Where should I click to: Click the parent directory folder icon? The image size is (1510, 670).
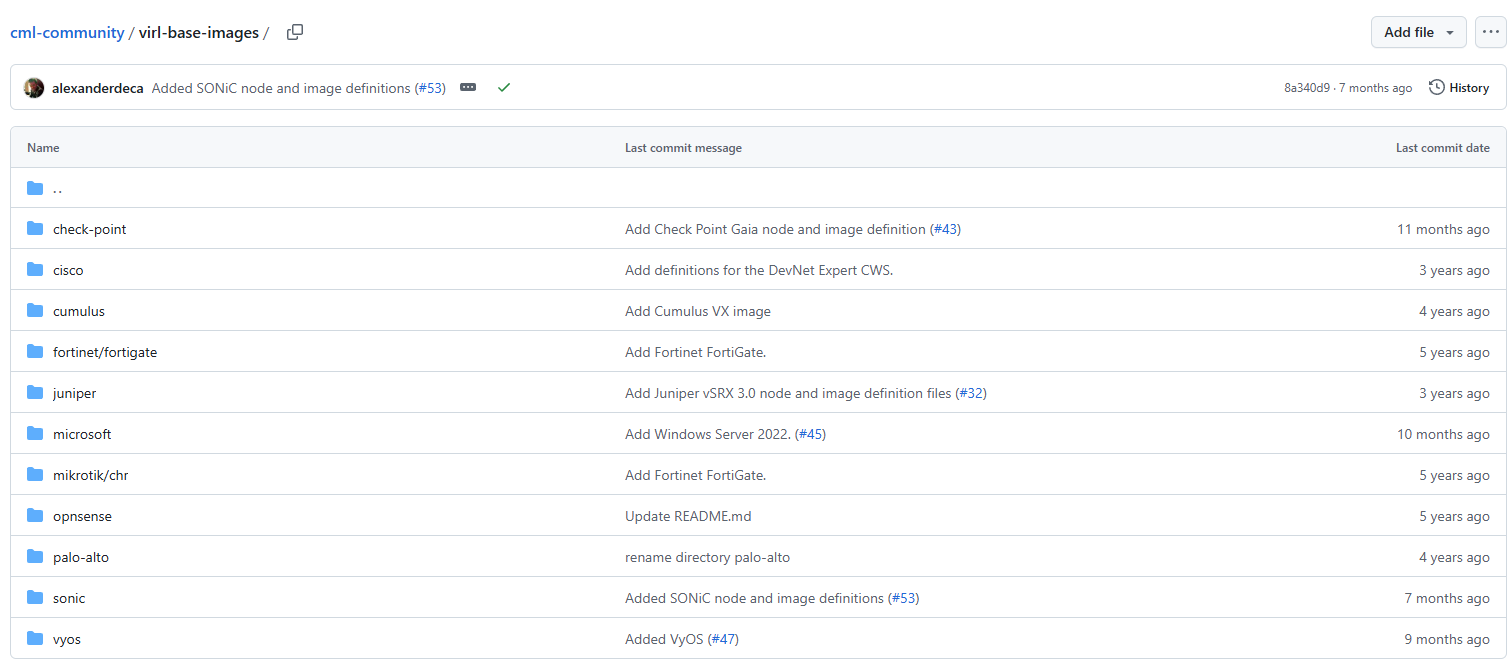coord(36,188)
